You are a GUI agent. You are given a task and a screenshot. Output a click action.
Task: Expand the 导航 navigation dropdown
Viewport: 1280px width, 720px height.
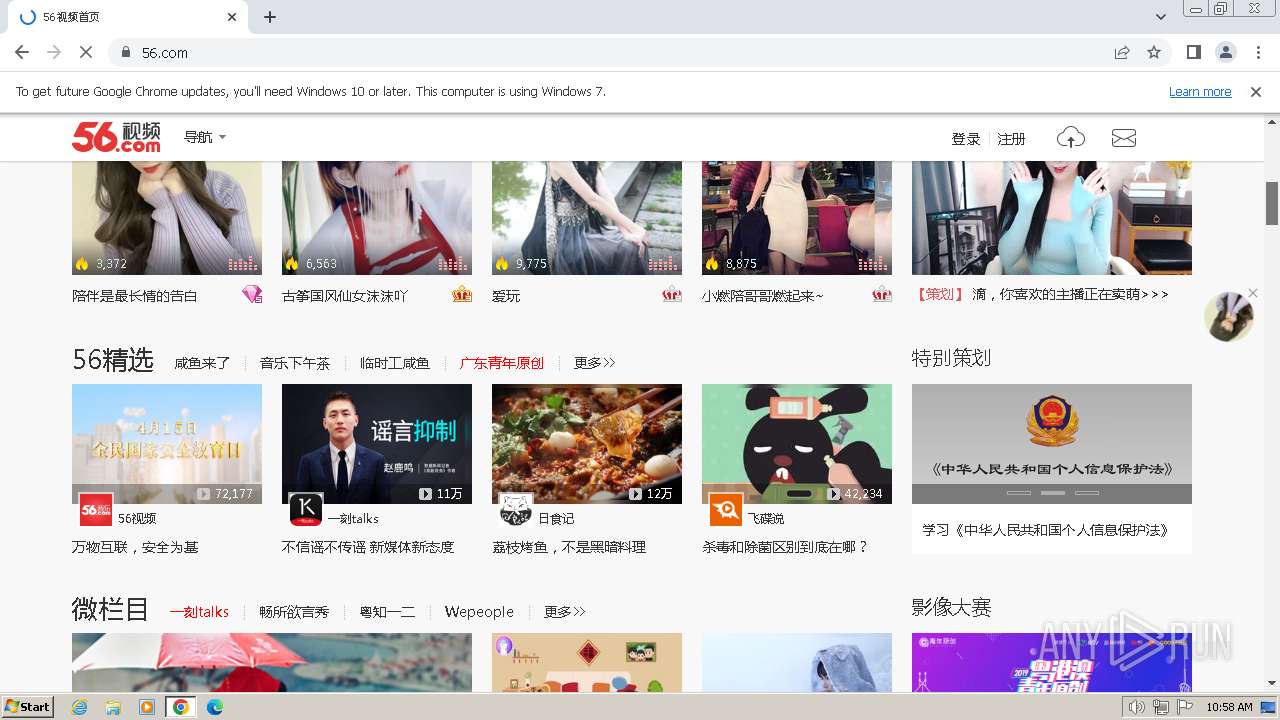205,137
